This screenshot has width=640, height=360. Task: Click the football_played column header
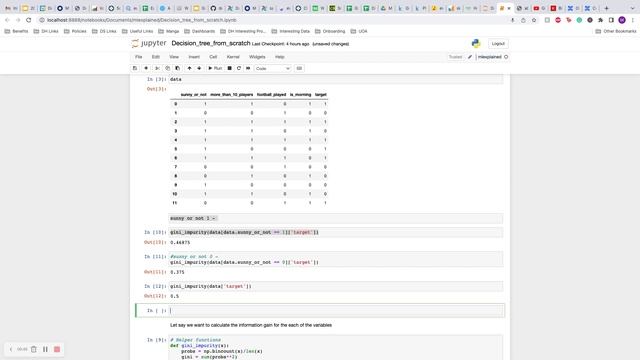(271, 95)
